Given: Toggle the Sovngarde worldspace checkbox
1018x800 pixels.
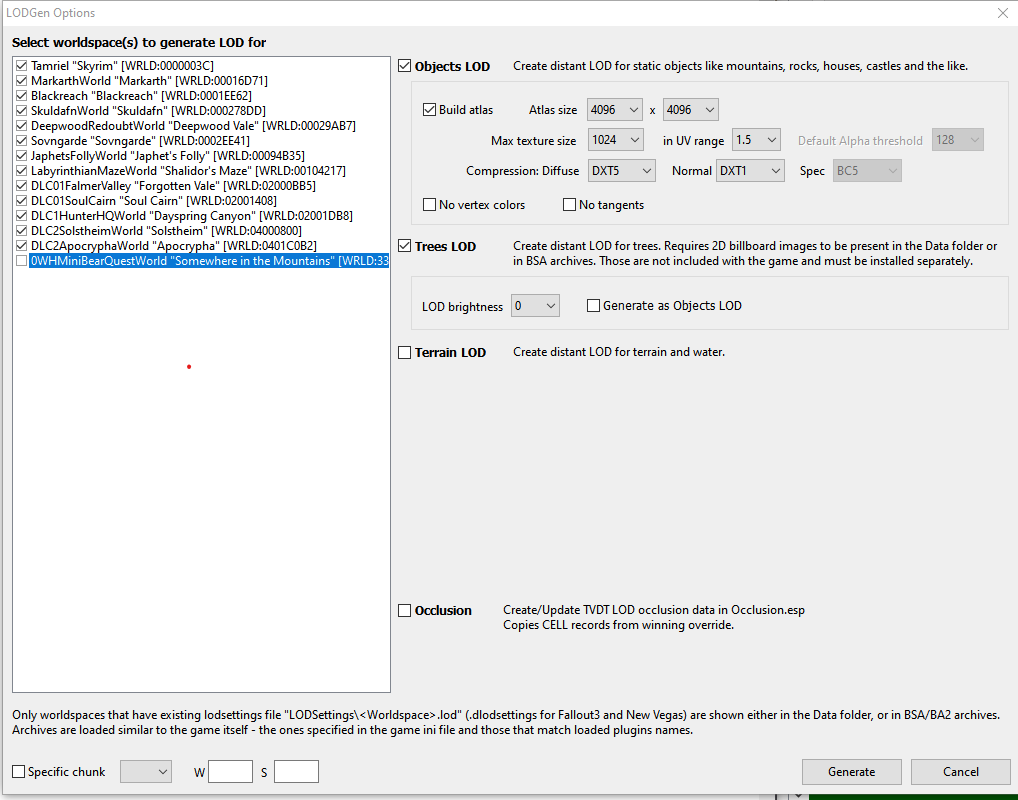Looking at the screenshot, I should click(21, 140).
